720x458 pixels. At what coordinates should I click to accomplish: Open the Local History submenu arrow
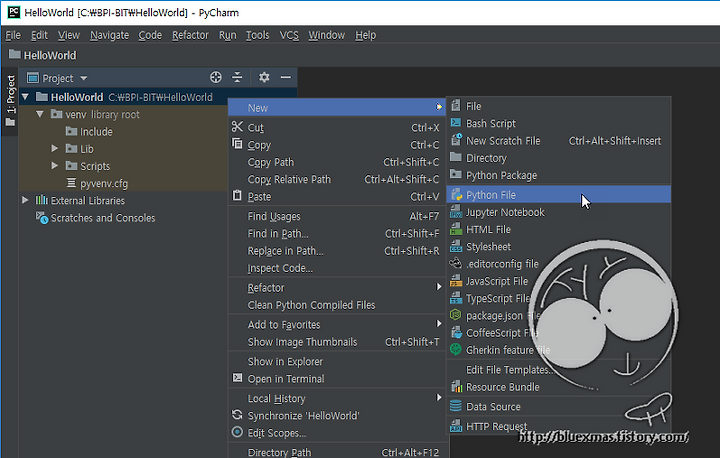click(439, 398)
